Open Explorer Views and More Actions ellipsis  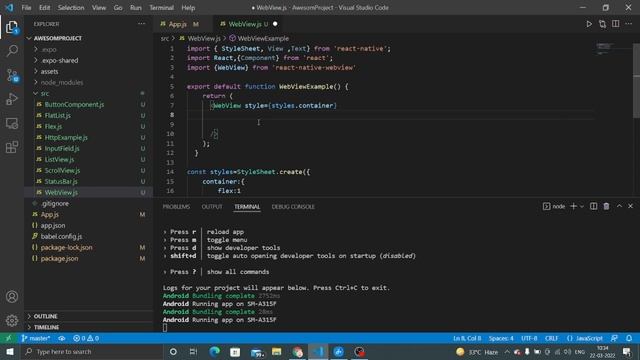coord(141,24)
